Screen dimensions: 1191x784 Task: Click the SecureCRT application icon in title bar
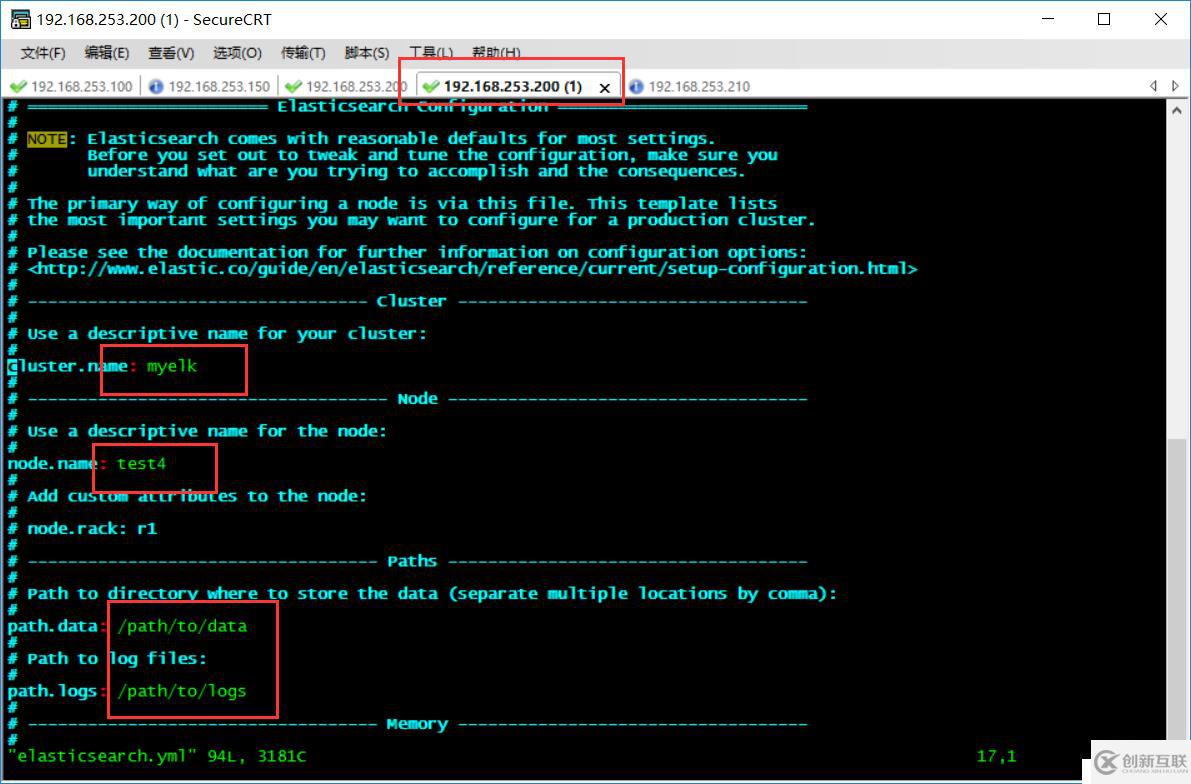pyautogui.click(x=21, y=19)
